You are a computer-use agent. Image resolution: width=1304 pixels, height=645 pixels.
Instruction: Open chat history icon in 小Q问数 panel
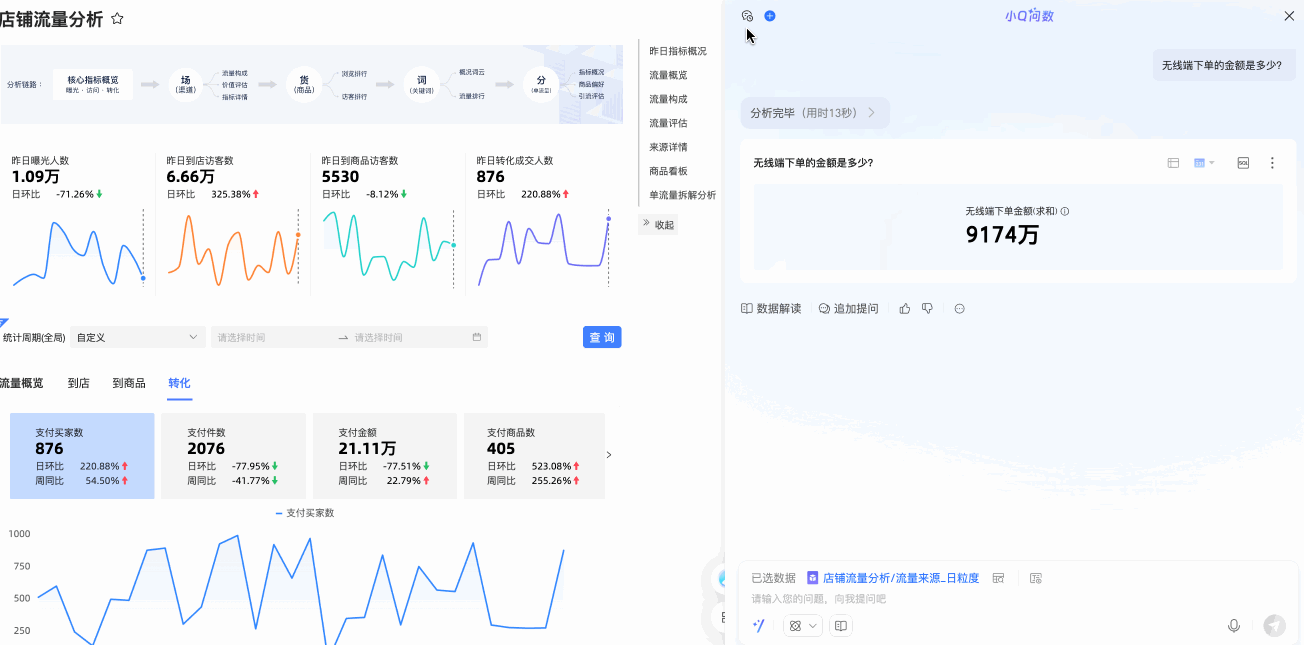coord(747,16)
